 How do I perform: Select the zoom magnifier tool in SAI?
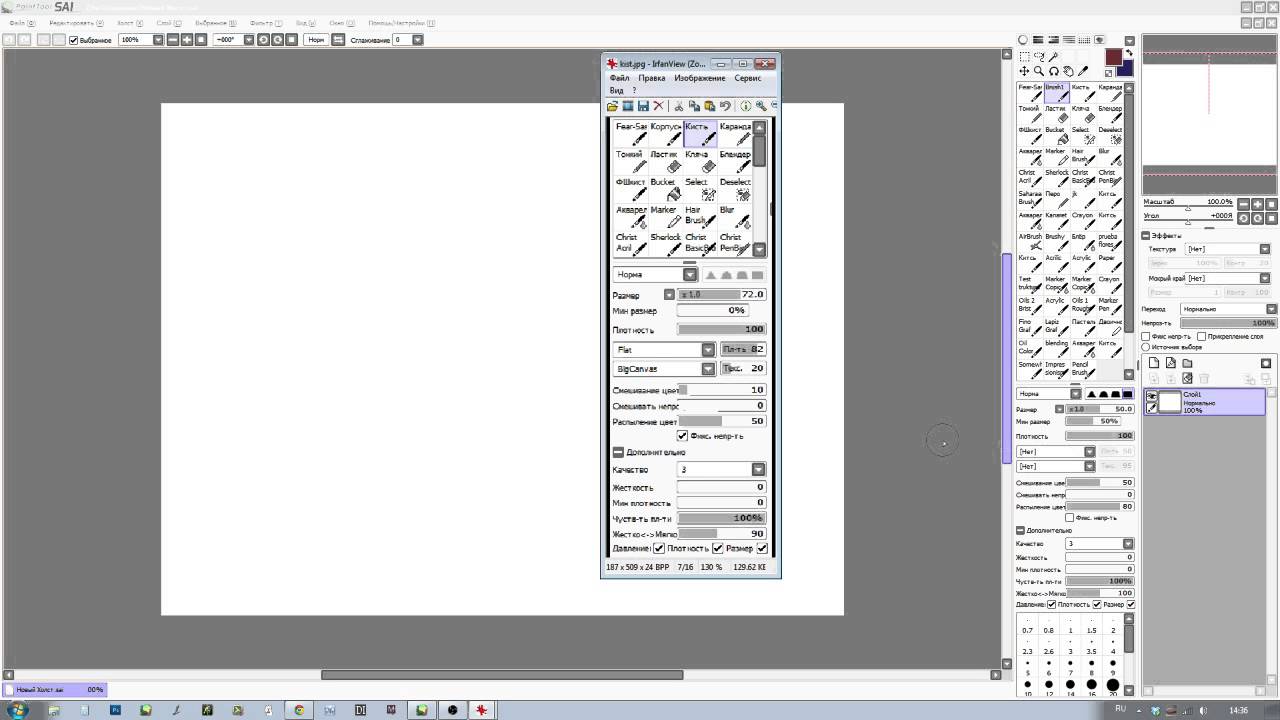(1039, 71)
